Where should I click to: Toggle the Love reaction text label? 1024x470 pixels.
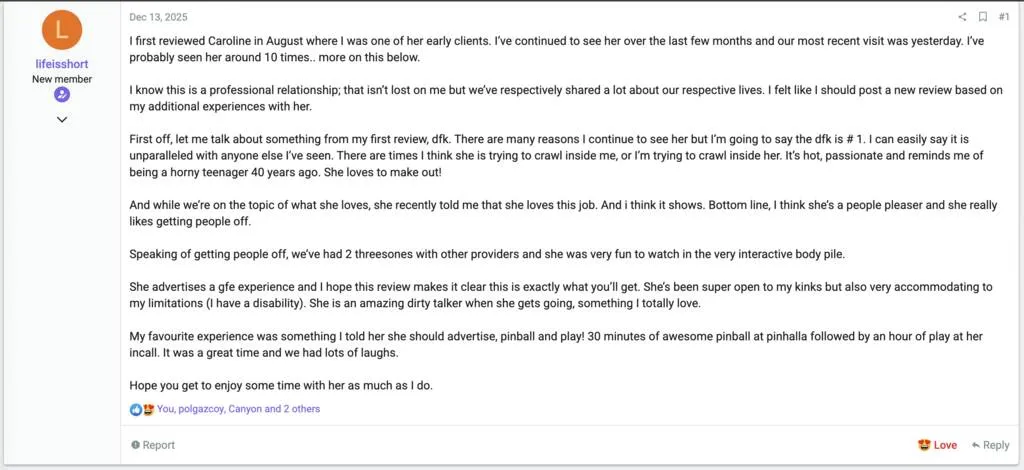(x=945, y=445)
